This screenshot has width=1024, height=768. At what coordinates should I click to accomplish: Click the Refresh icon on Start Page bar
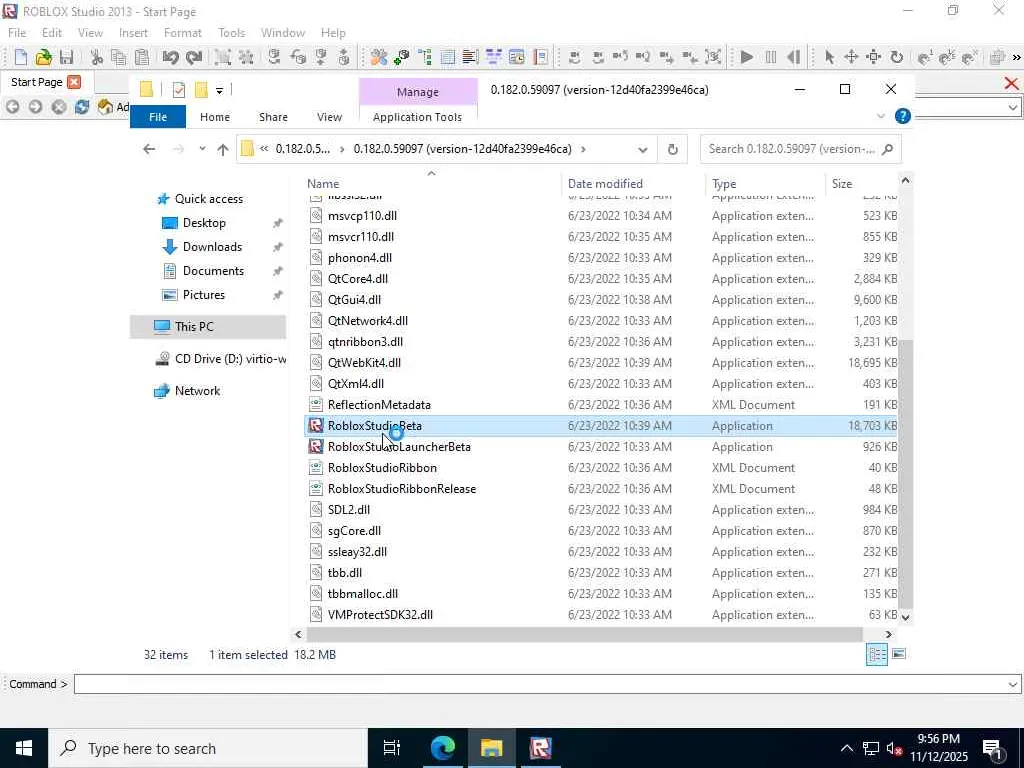pos(82,106)
